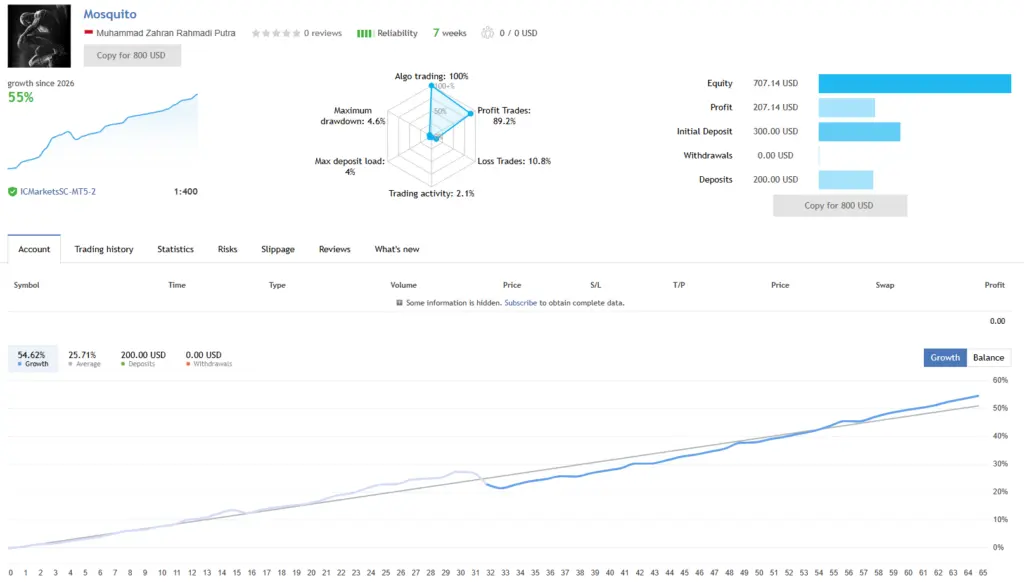Toggle the 200.00 USD Deposits series
1024x583 pixels.
coord(143,358)
